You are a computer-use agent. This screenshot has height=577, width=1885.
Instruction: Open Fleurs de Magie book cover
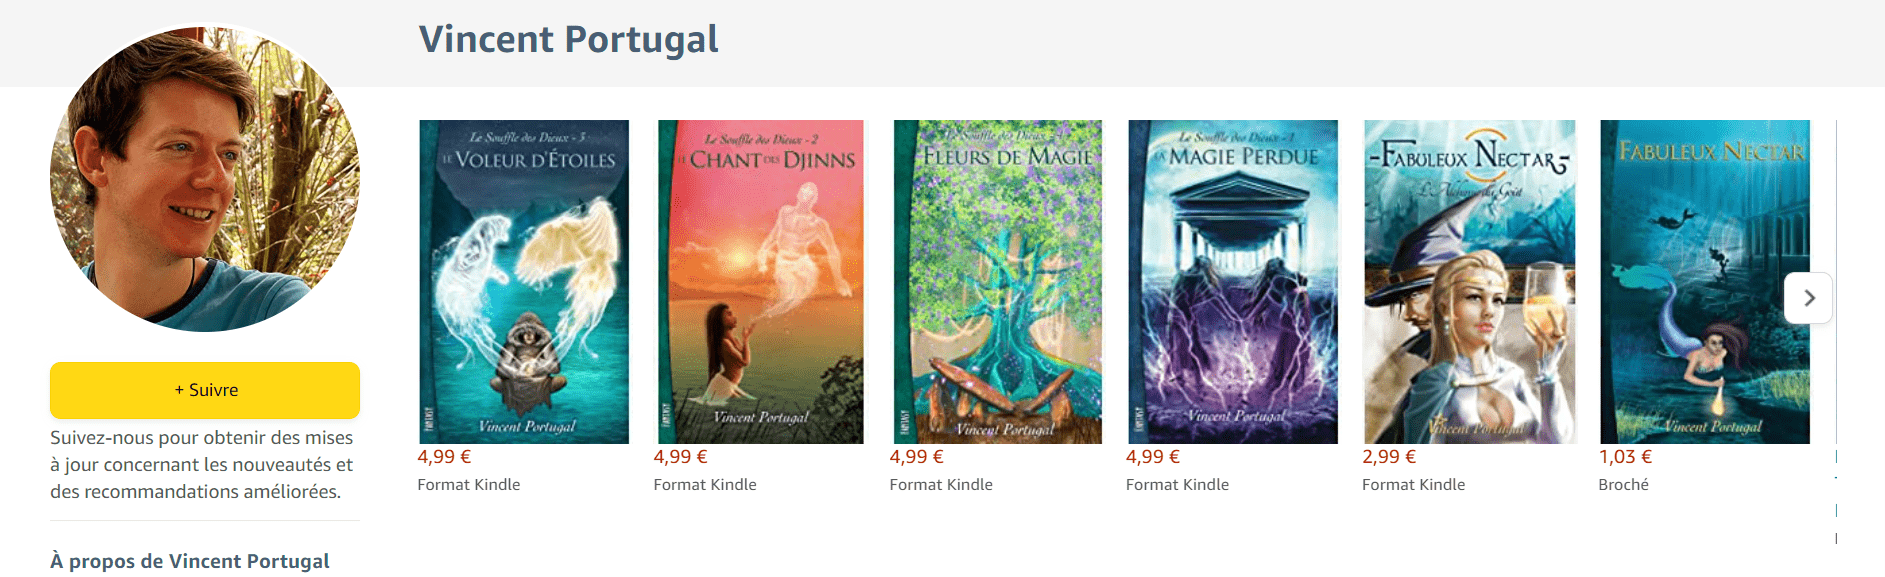997,282
